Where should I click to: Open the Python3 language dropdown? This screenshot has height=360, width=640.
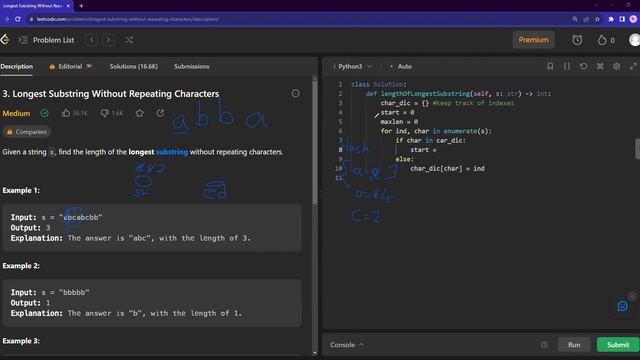point(352,66)
